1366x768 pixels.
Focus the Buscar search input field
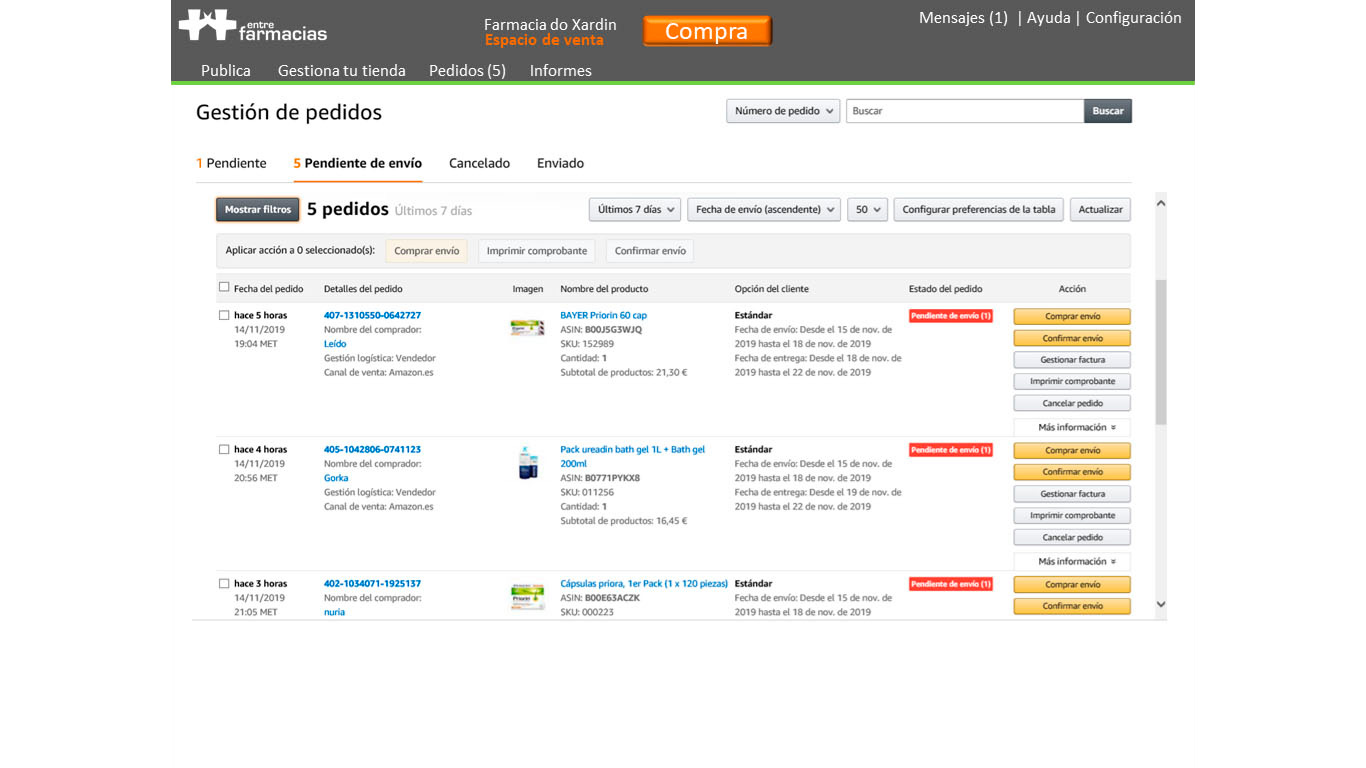pos(964,111)
